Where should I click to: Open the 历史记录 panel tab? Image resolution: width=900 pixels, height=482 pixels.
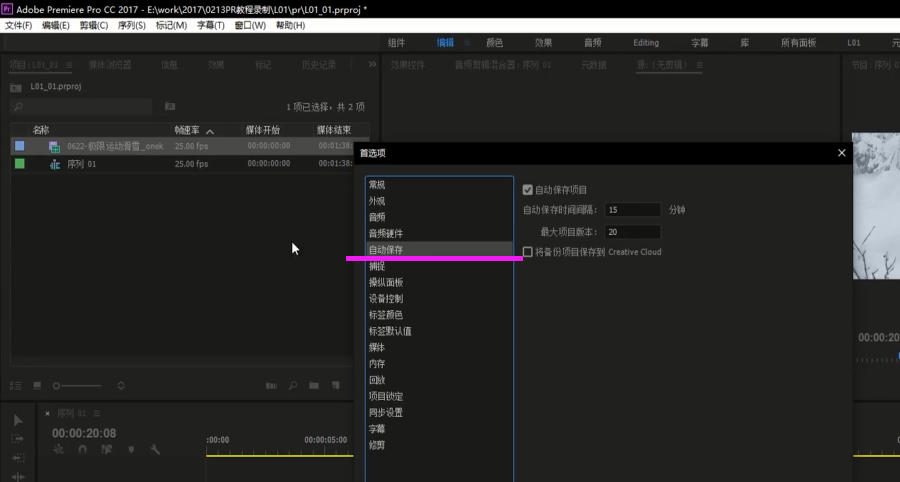[x=319, y=65]
